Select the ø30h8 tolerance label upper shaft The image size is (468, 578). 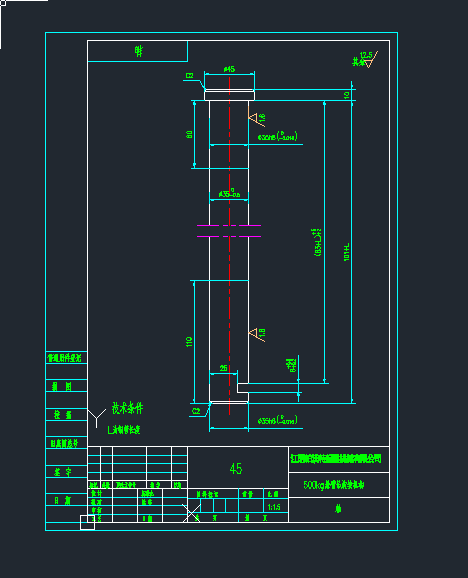(277, 136)
